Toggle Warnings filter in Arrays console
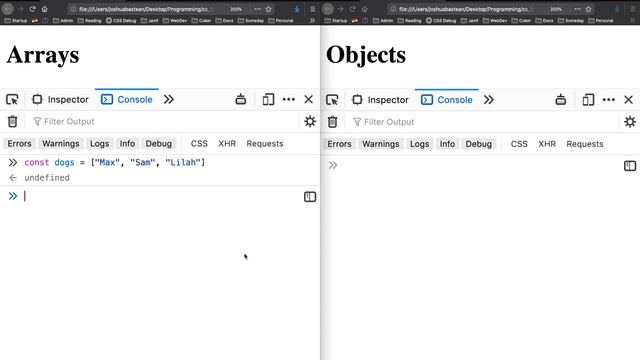Image resolution: width=640 pixels, height=360 pixels. (61, 144)
